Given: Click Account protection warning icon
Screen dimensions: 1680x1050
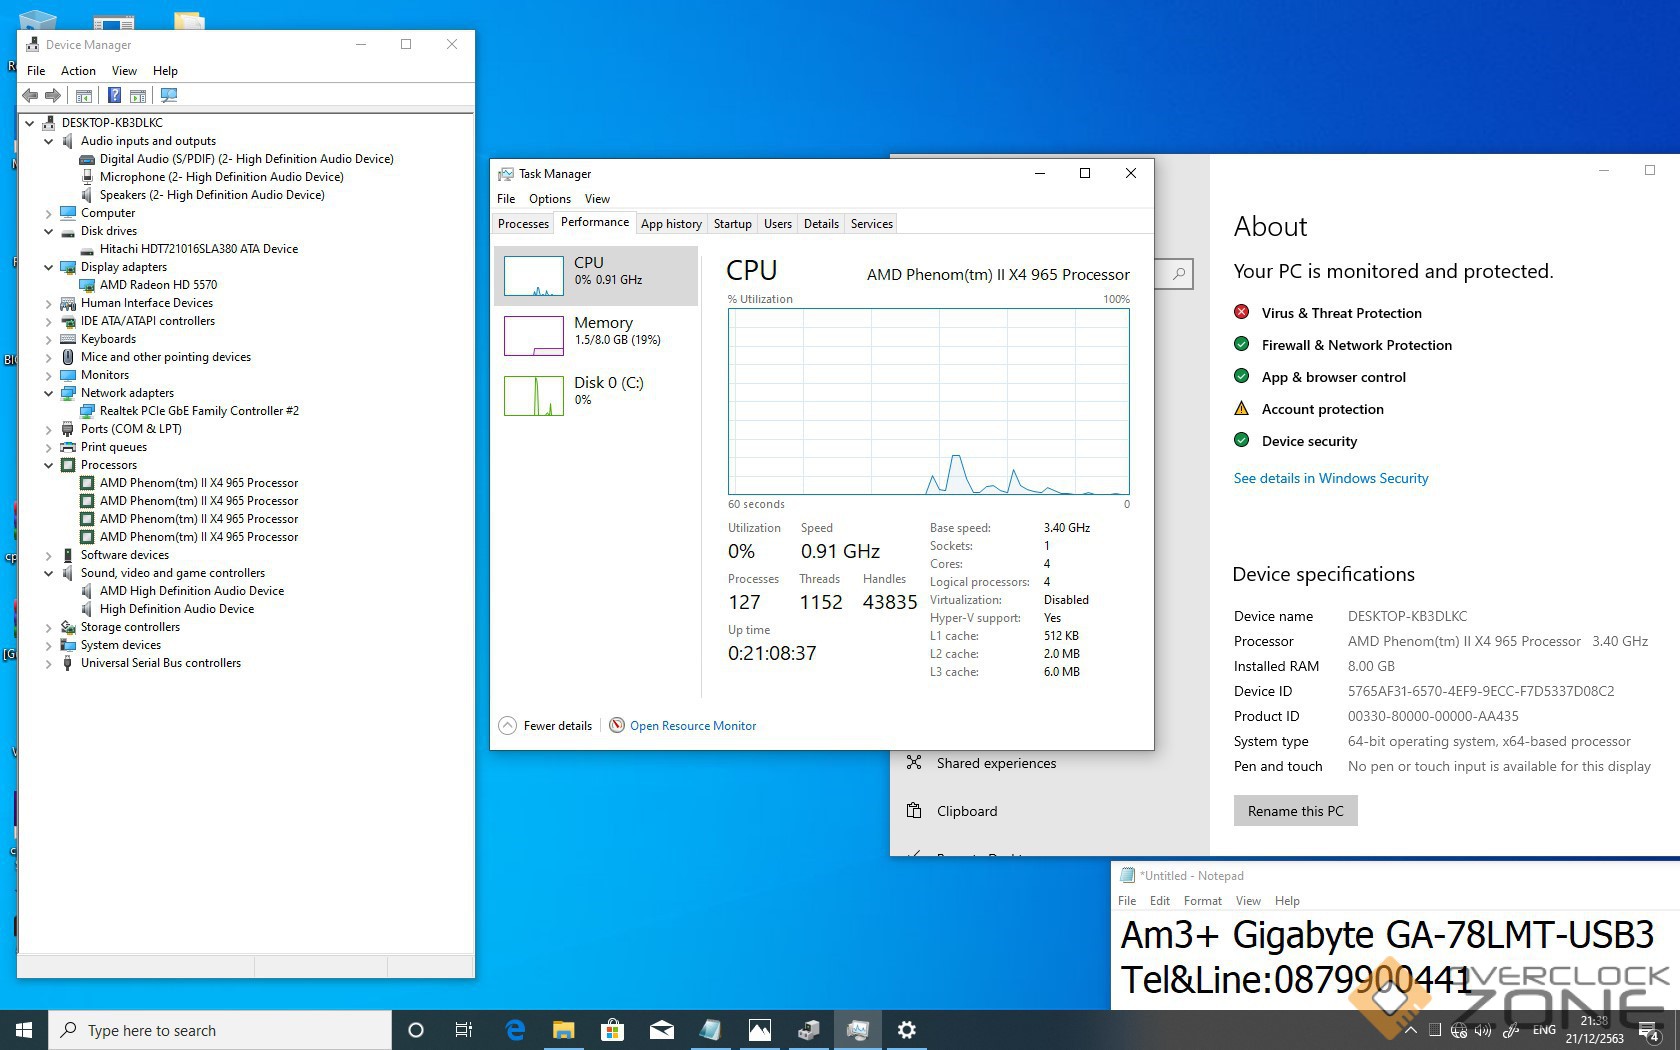Looking at the screenshot, I should [x=1242, y=408].
